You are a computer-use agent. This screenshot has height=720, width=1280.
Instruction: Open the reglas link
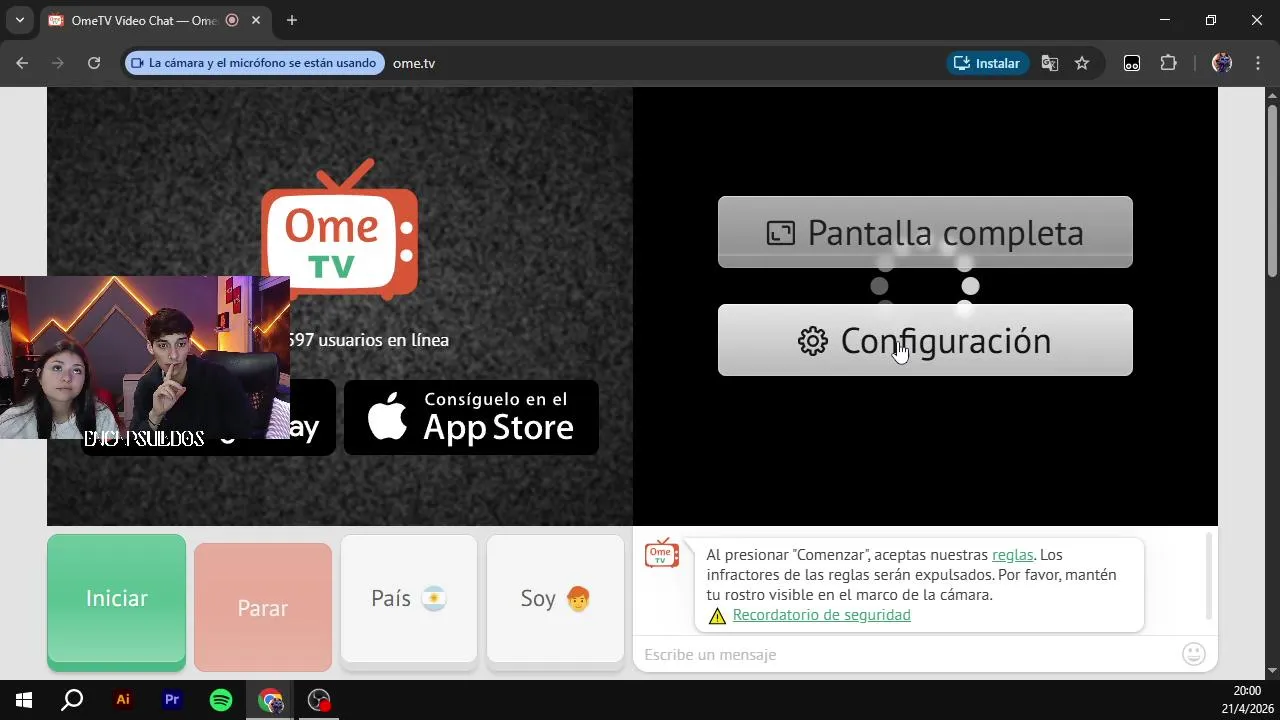click(1012, 554)
